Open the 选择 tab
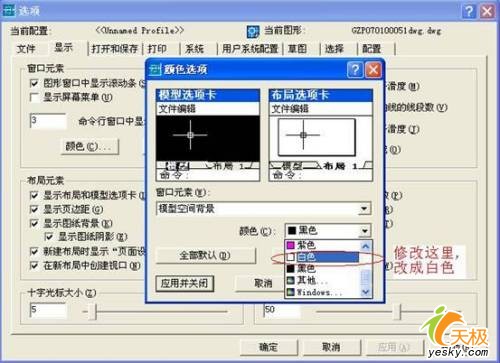This screenshot has width=500, height=363. (x=334, y=49)
